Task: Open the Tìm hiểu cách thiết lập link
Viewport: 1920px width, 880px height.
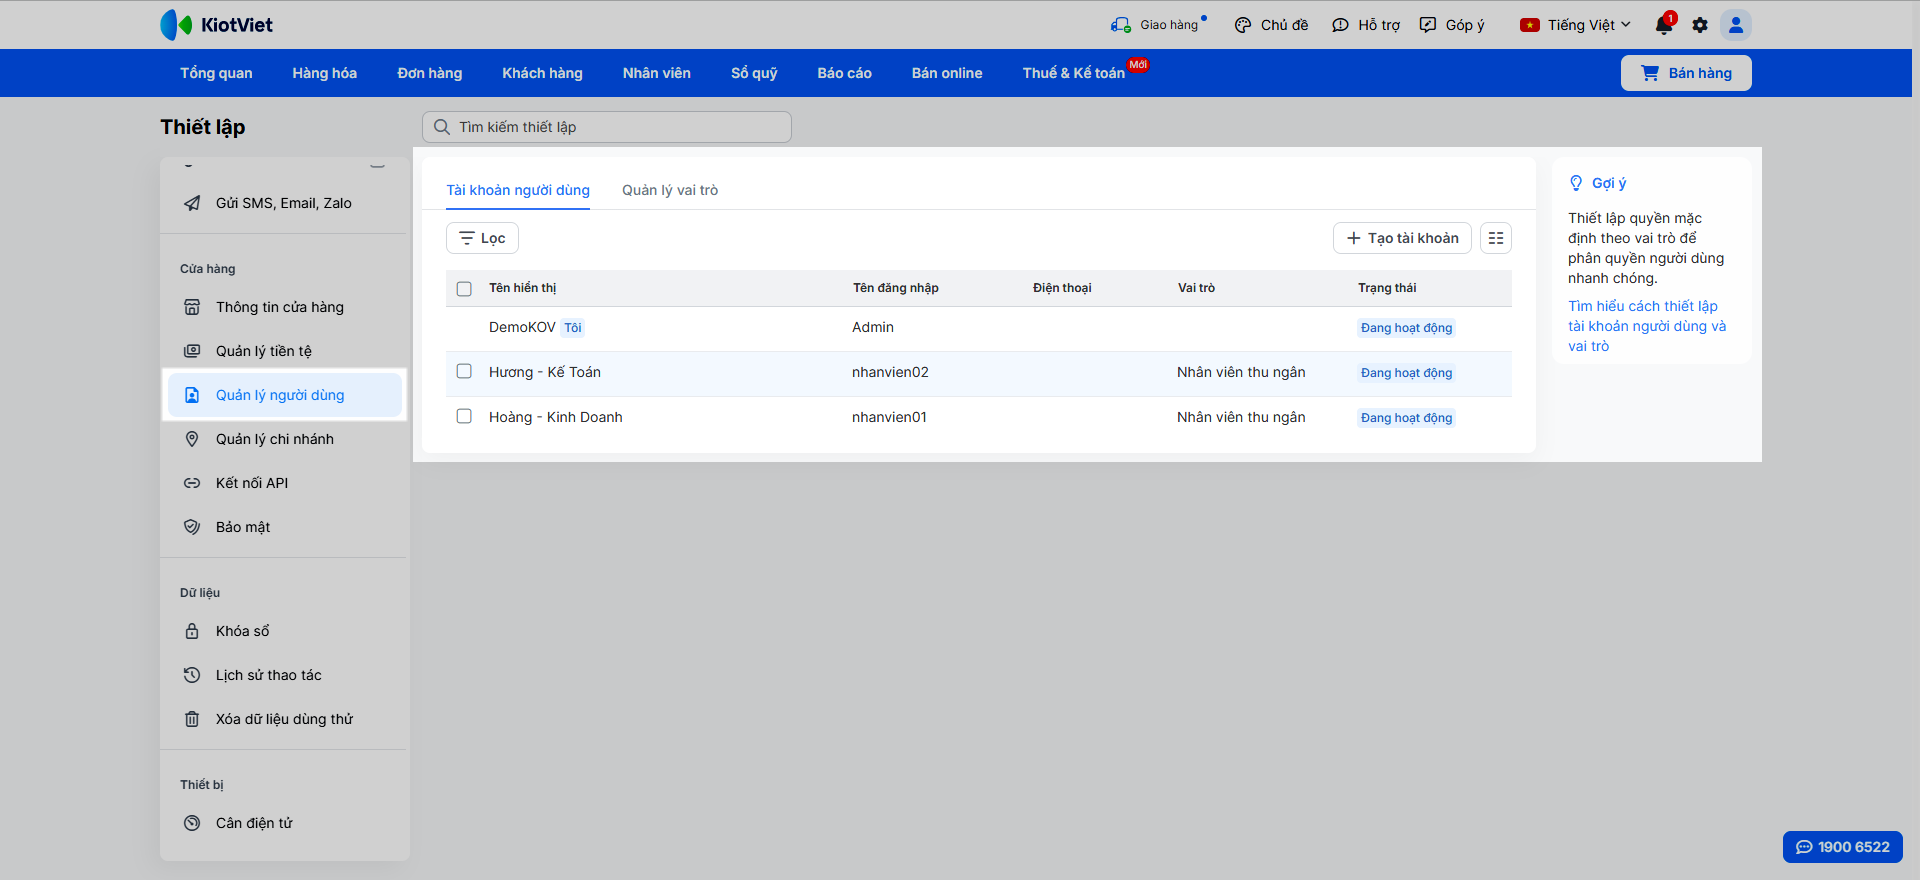Action: click(1647, 326)
